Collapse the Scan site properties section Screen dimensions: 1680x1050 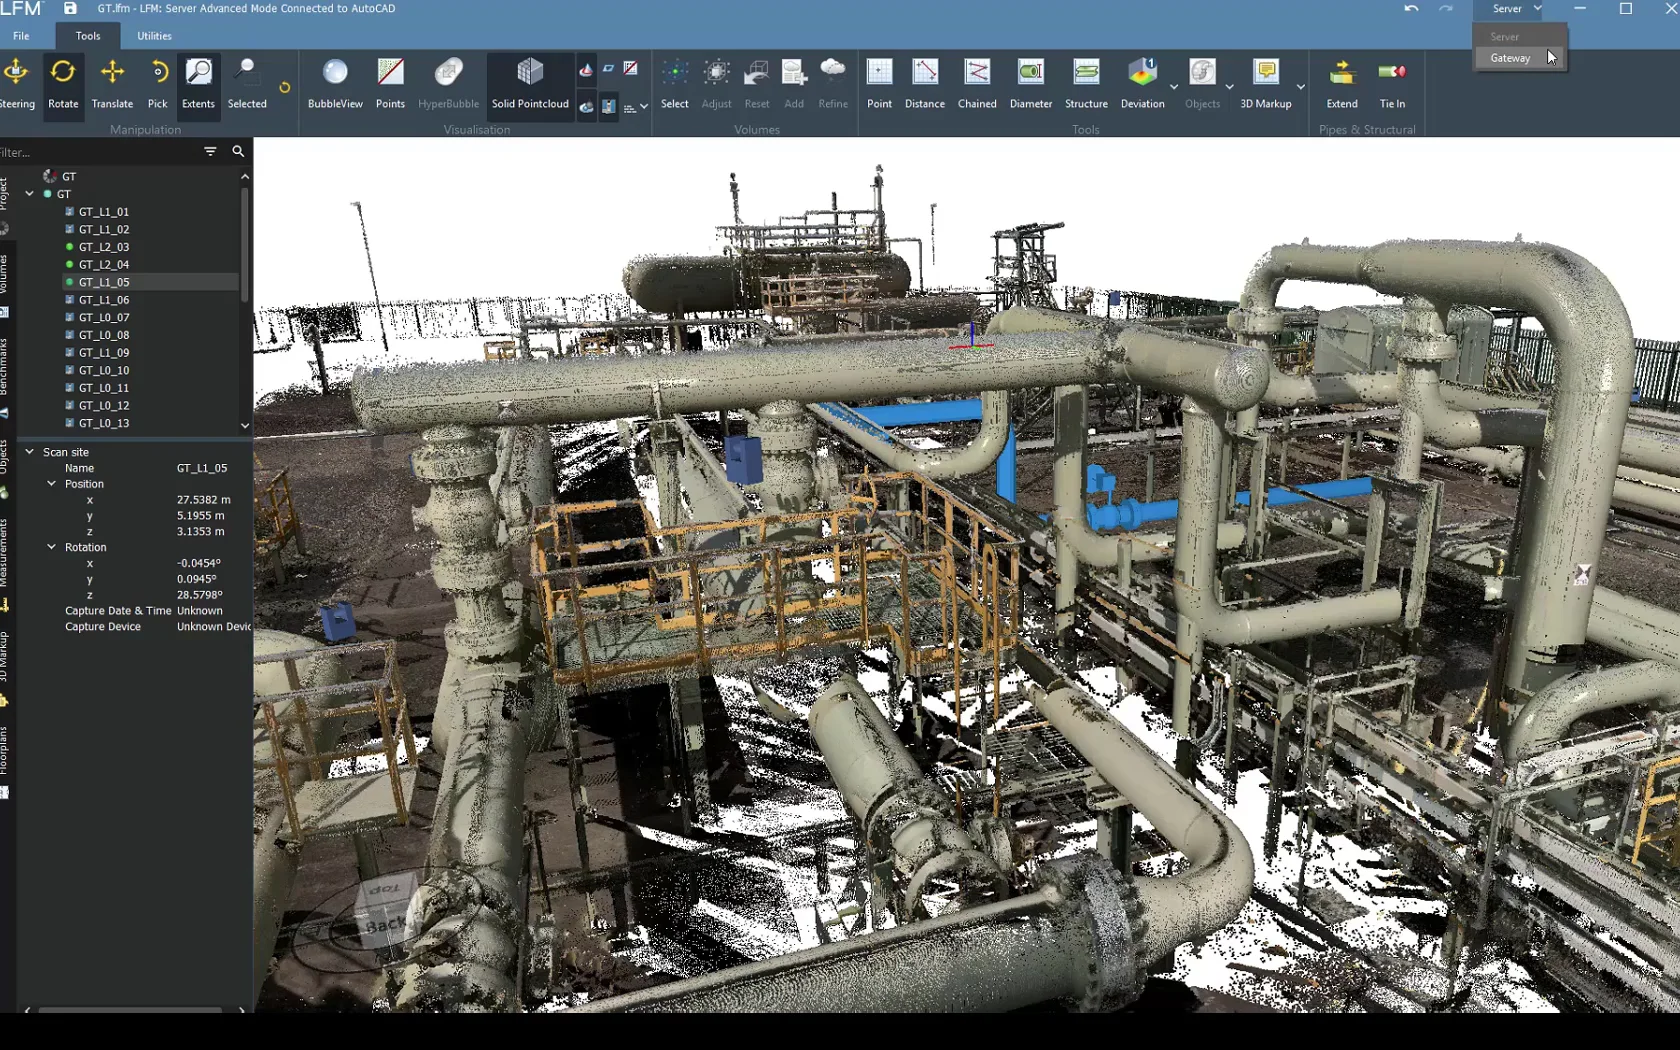[30, 452]
